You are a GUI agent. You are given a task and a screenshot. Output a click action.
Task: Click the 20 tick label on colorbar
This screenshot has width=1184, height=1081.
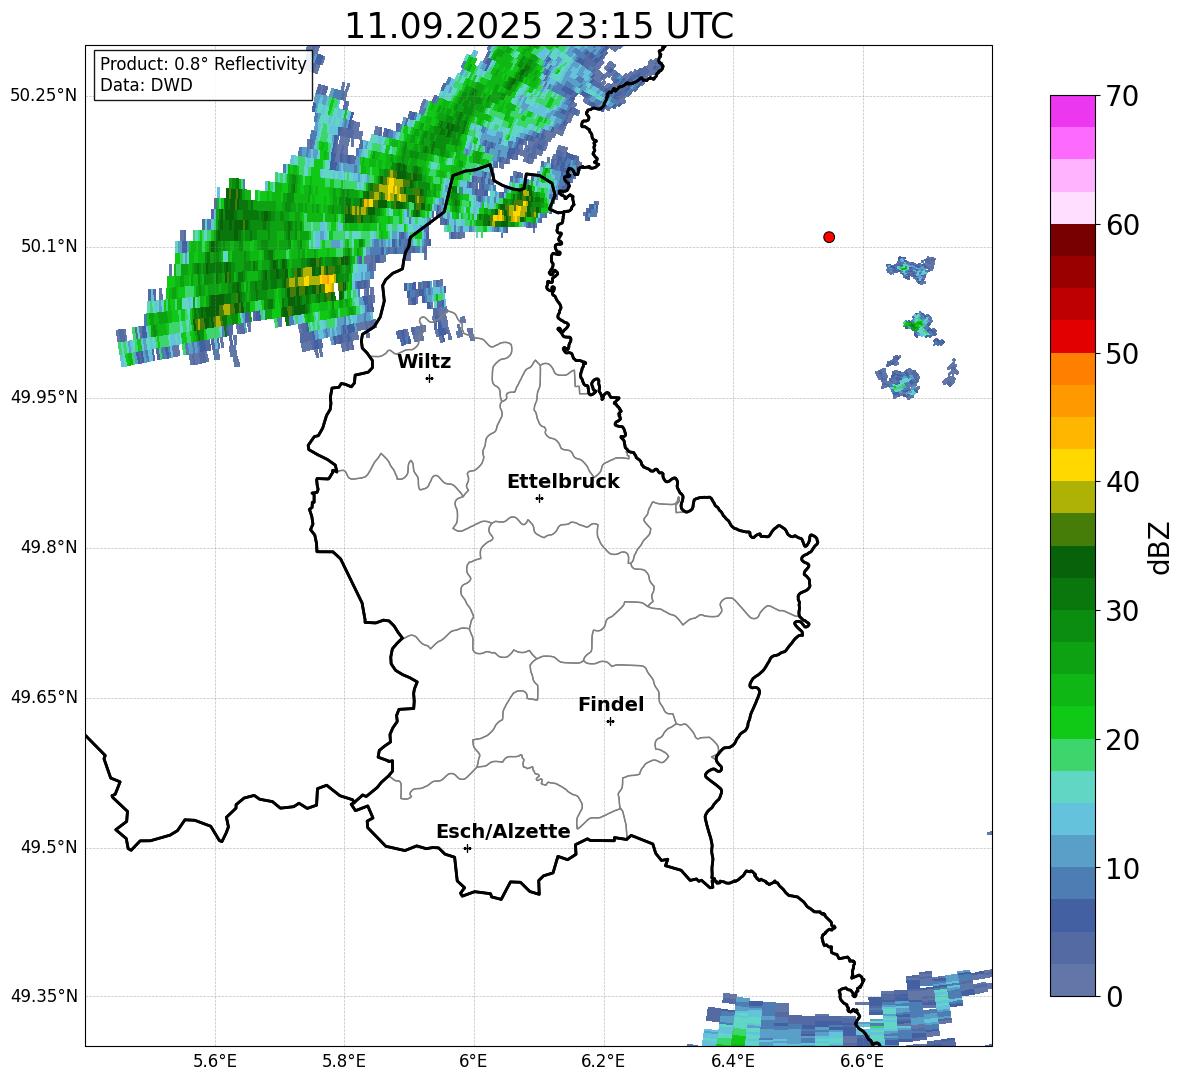click(1122, 740)
